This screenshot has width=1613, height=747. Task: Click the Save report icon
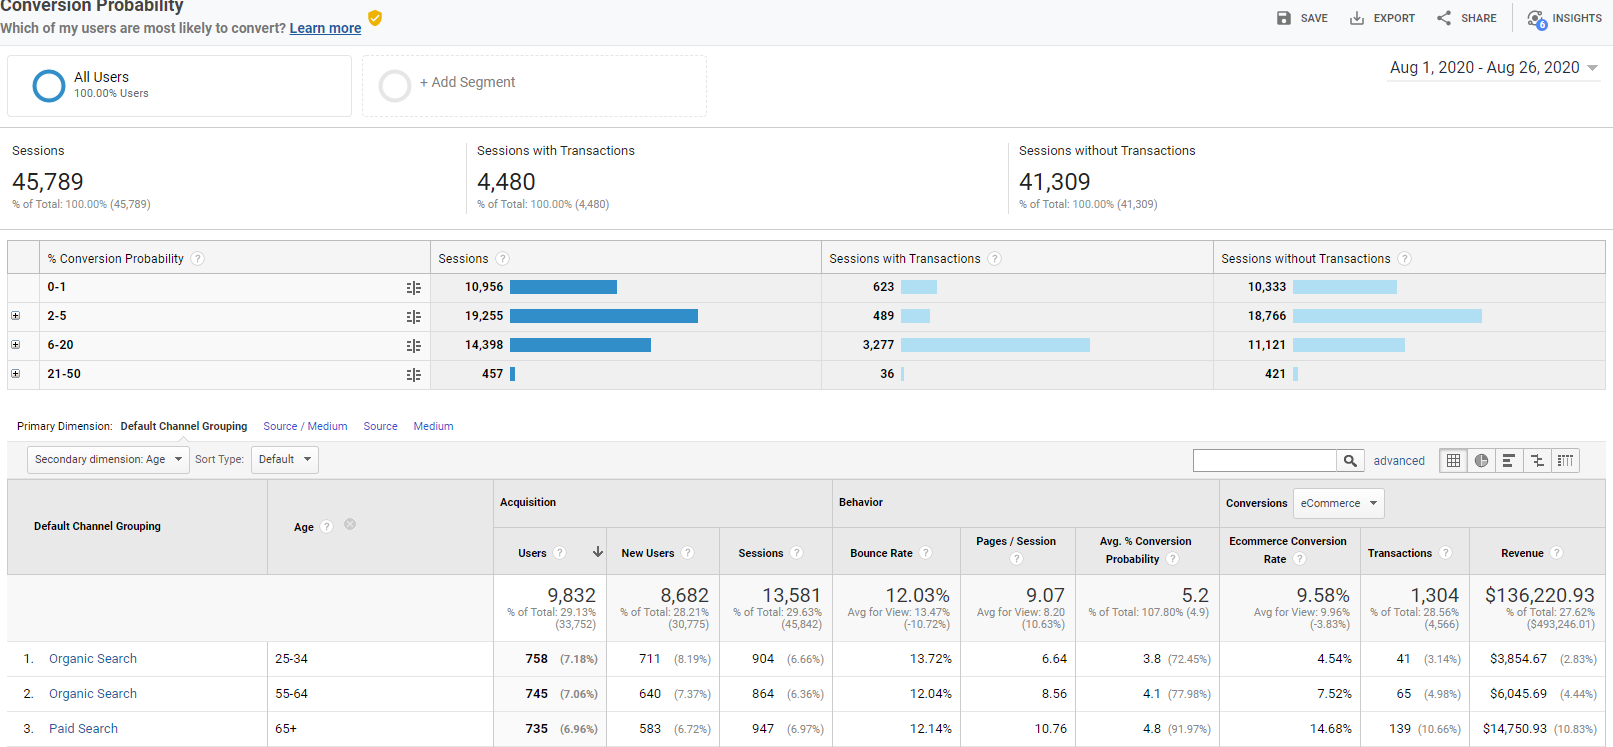point(1284,18)
